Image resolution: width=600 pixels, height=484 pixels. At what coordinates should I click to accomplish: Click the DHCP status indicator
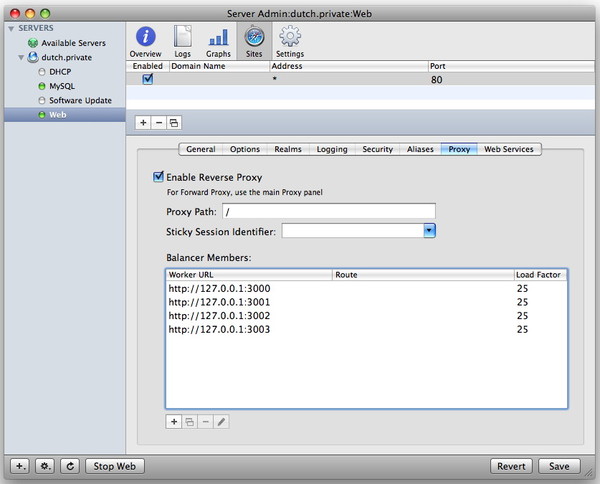(x=42, y=72)
